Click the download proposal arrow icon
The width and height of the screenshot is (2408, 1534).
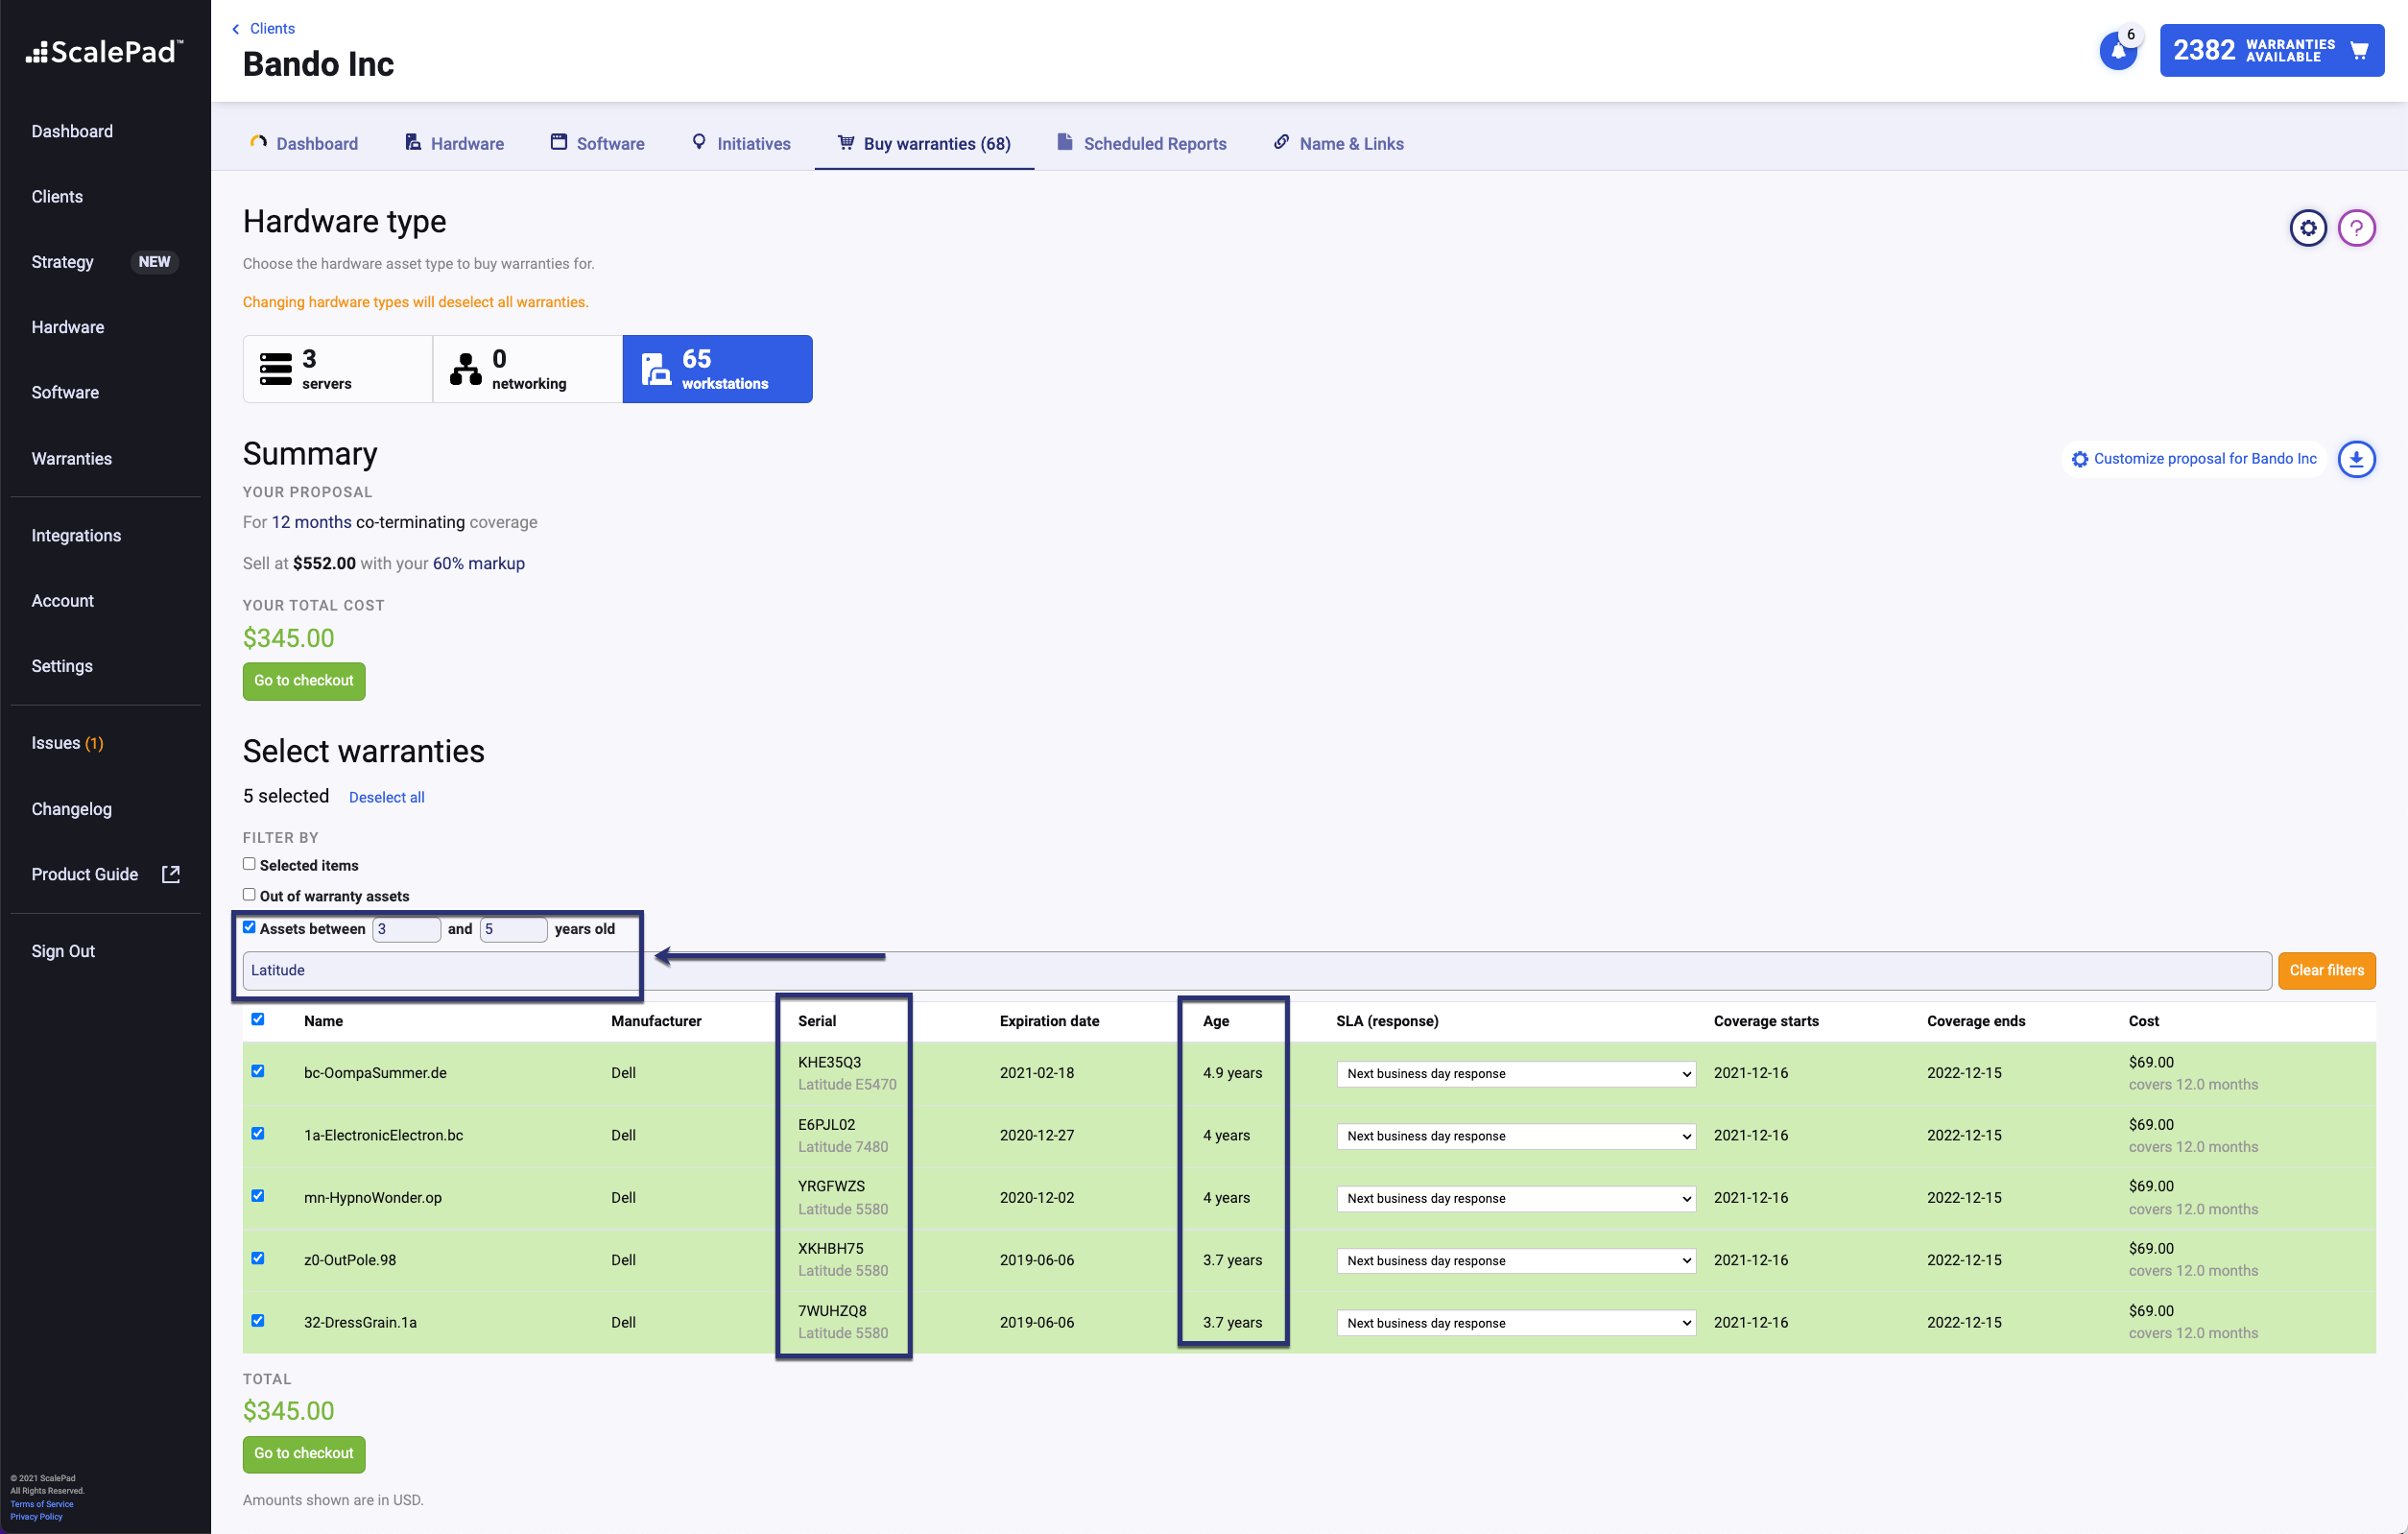[x=2356, y=459]
